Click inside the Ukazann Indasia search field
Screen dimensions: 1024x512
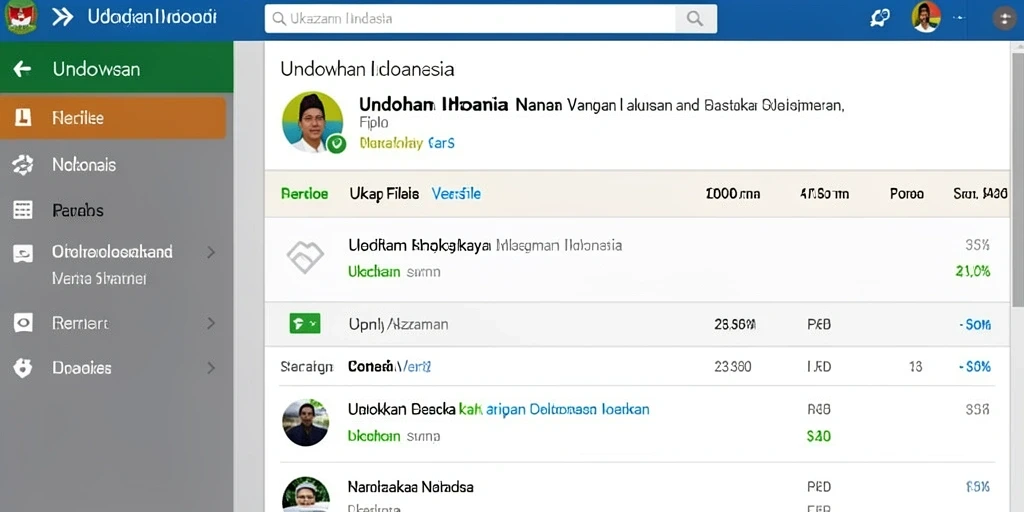point(469,18)
